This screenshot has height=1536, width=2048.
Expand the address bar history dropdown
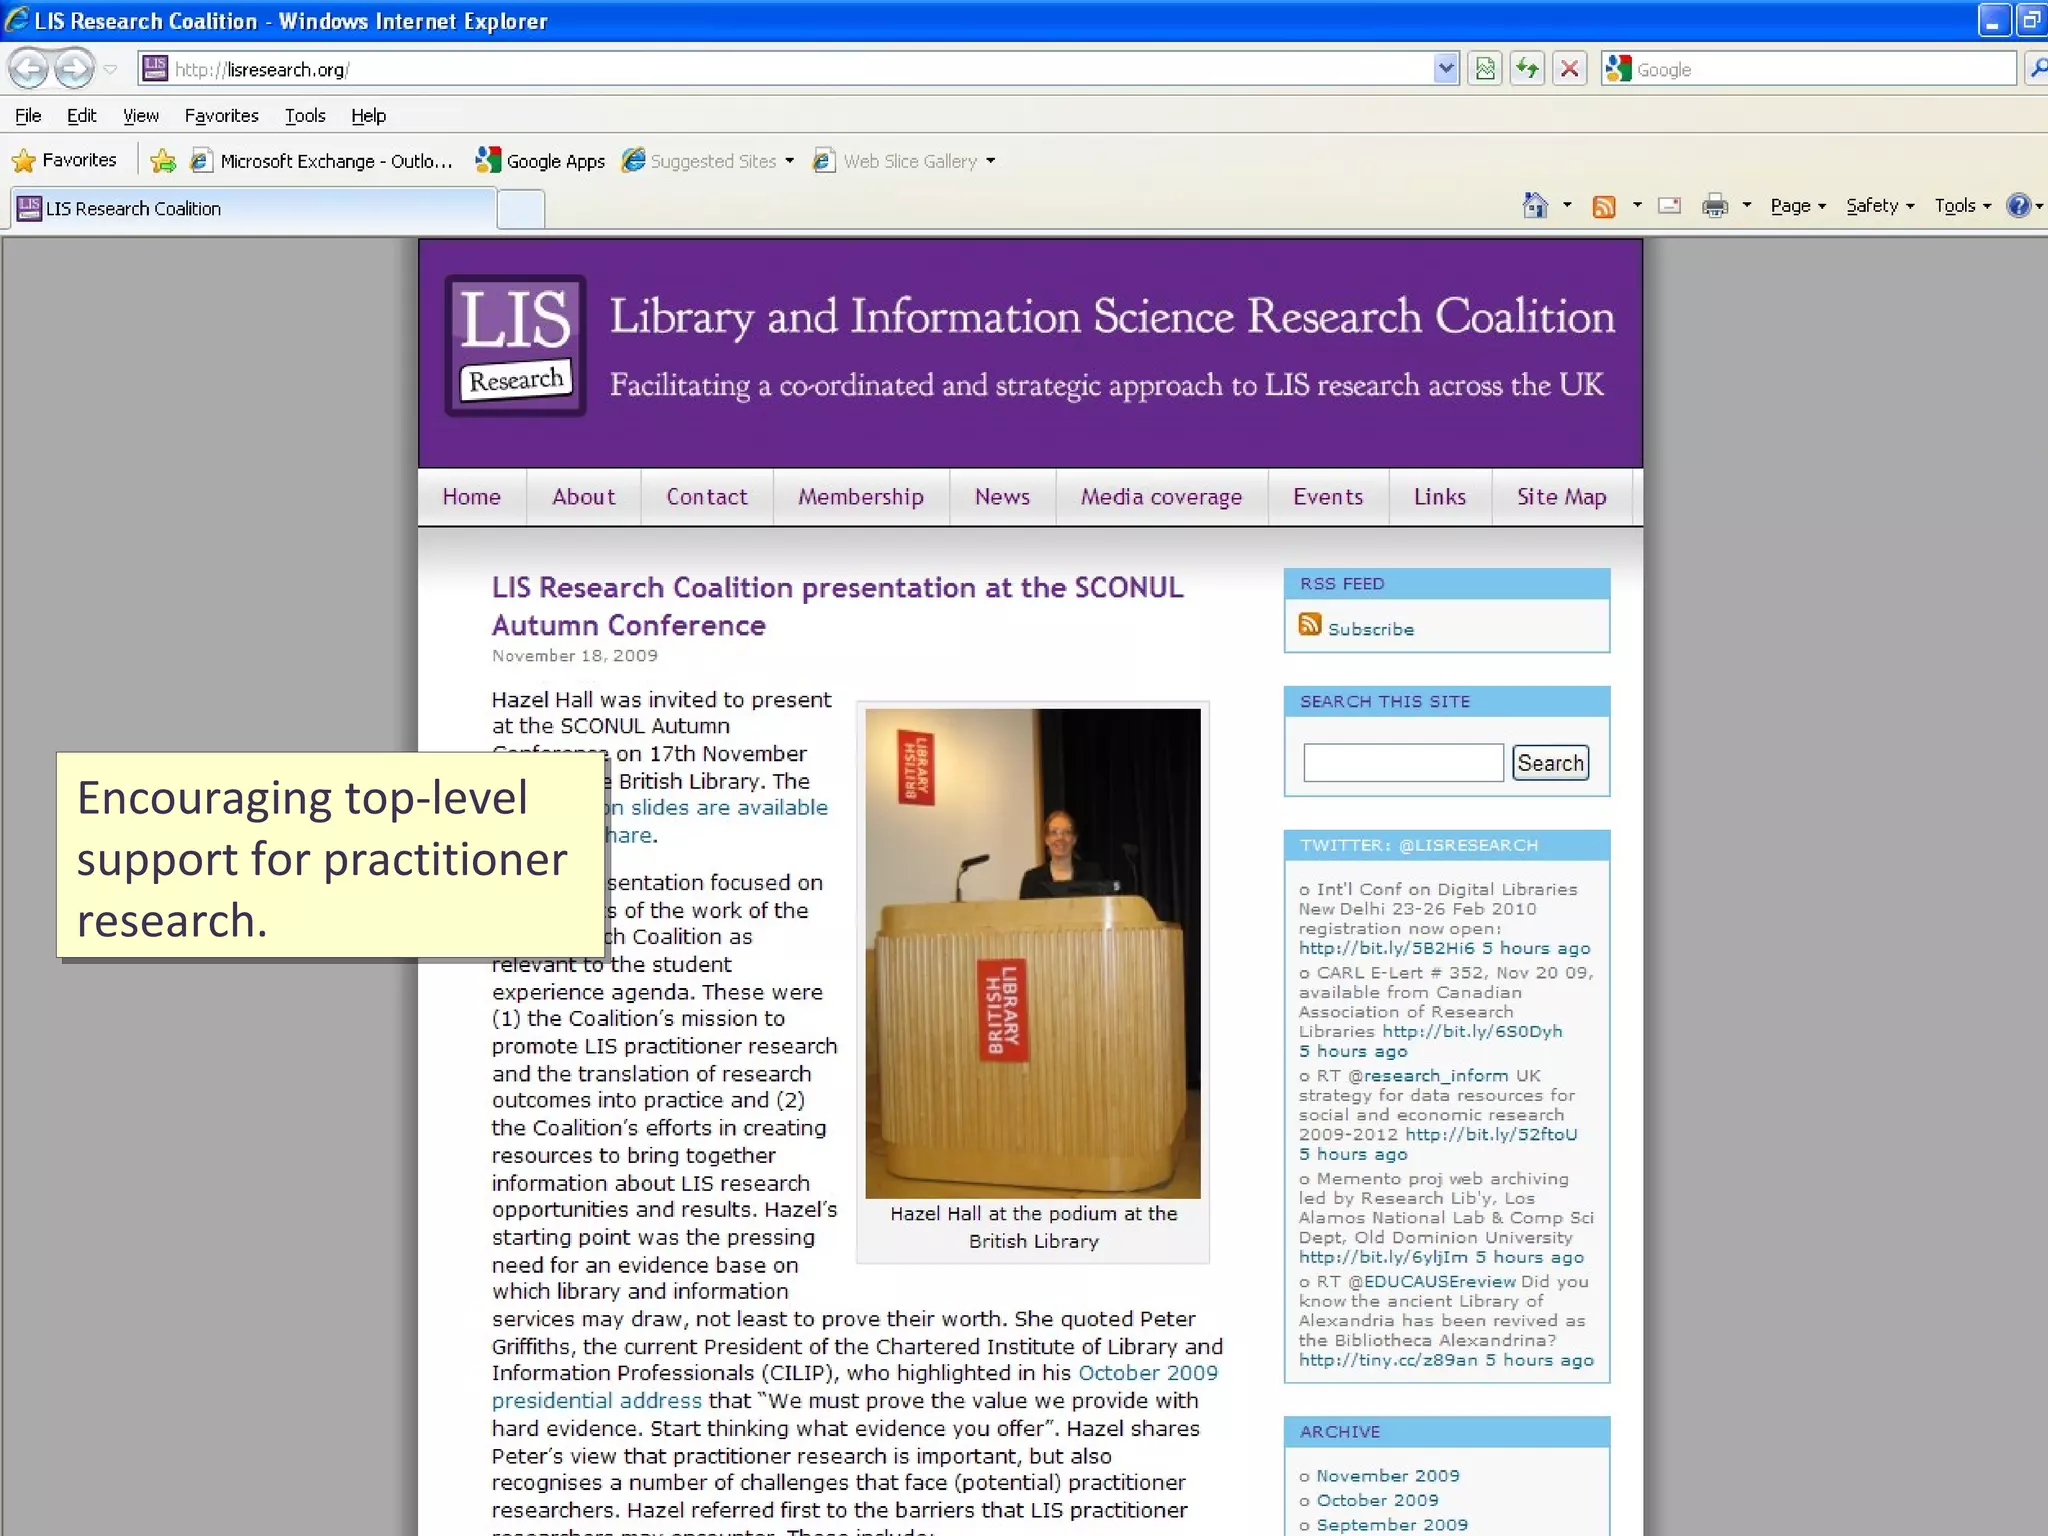click(1445, 69)
